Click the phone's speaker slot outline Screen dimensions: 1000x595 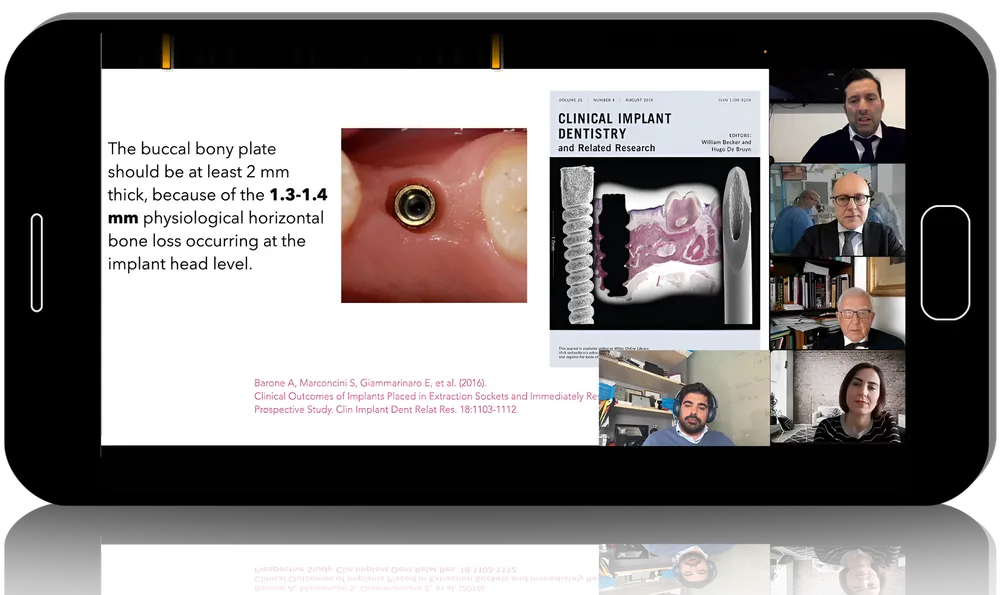[37, 263]
